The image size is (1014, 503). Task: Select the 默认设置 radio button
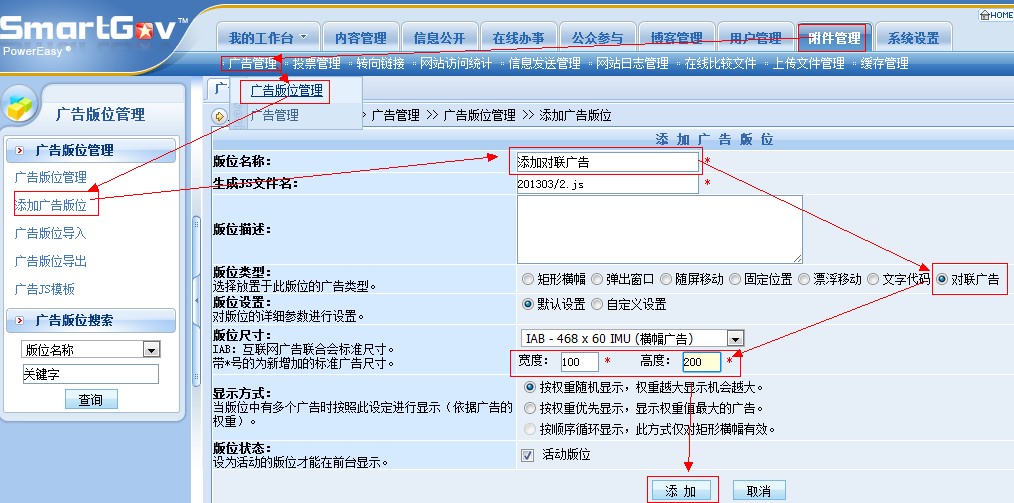point(528,304)
